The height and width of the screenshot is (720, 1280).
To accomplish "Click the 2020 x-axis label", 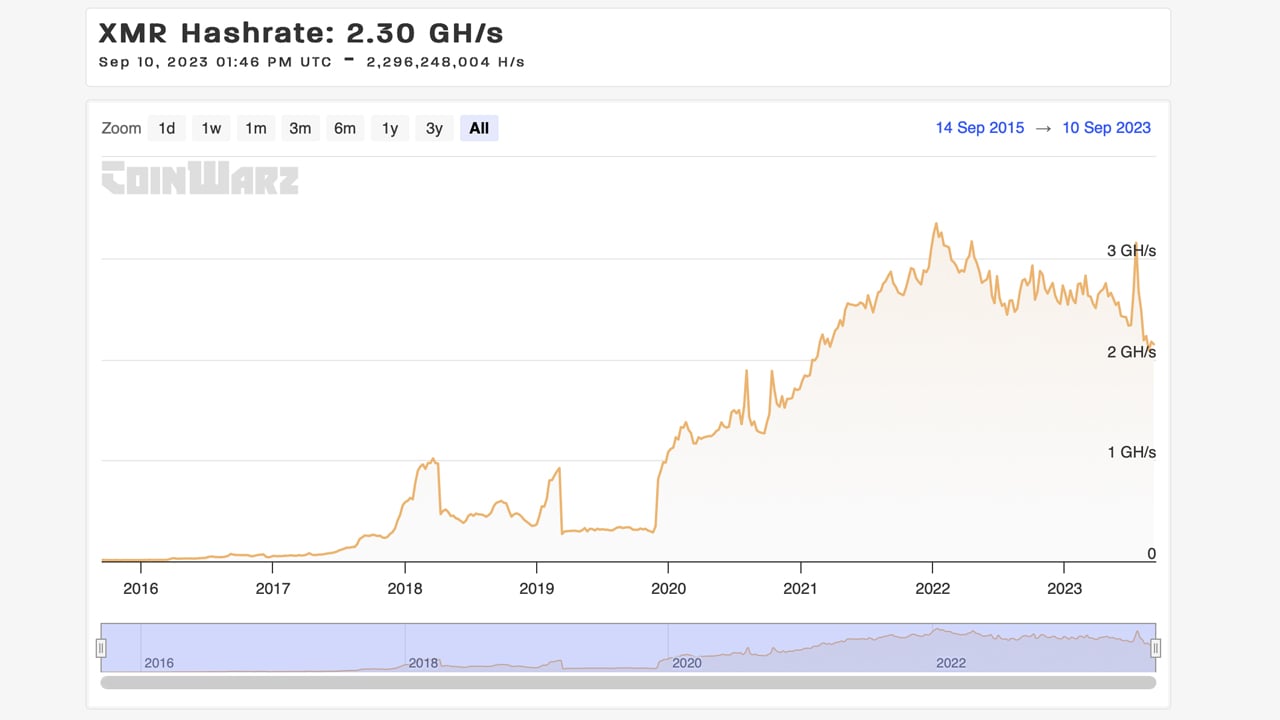I will (x=669, y=588).
